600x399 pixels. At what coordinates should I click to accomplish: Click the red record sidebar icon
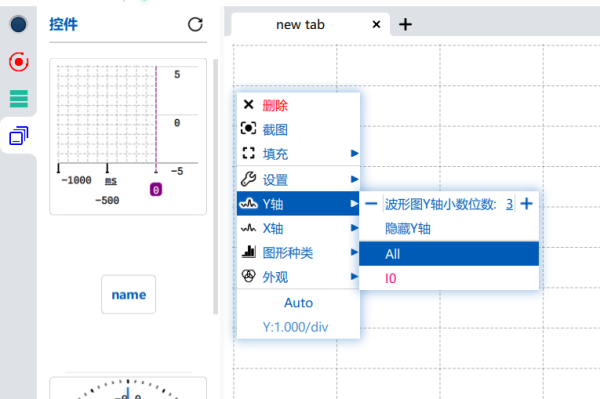click(18, 62)
